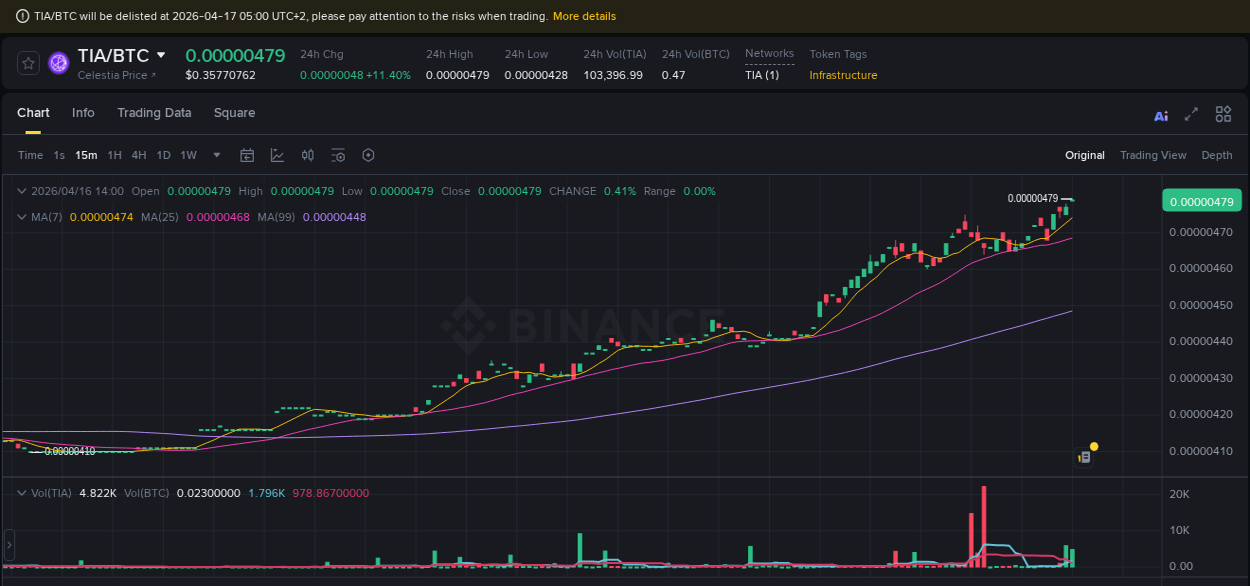This screenshot has height=586, width=1250.
Task: Switch to the Info tab
Action: point(83,113)
